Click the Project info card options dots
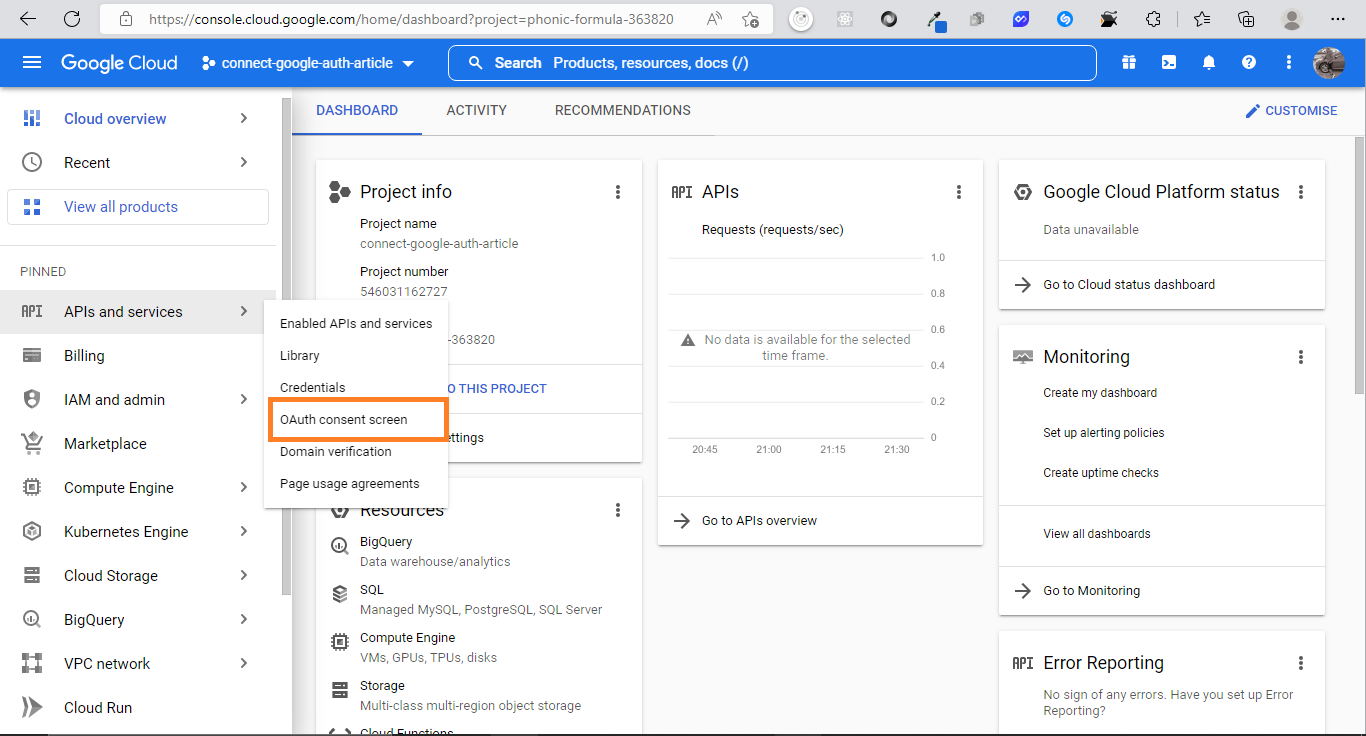The height and width of the screenshot is (736, 1366). coord(618,191)
